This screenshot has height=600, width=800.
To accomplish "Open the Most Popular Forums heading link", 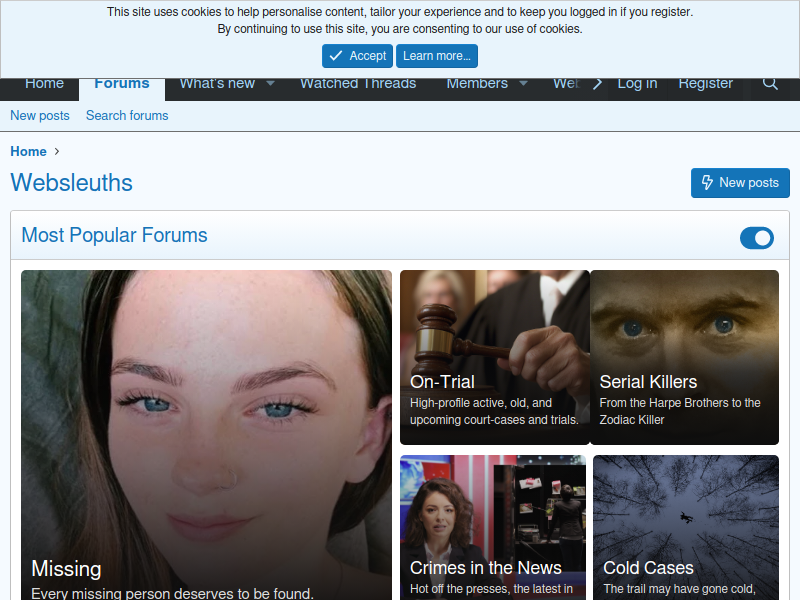I will [114, 235].
